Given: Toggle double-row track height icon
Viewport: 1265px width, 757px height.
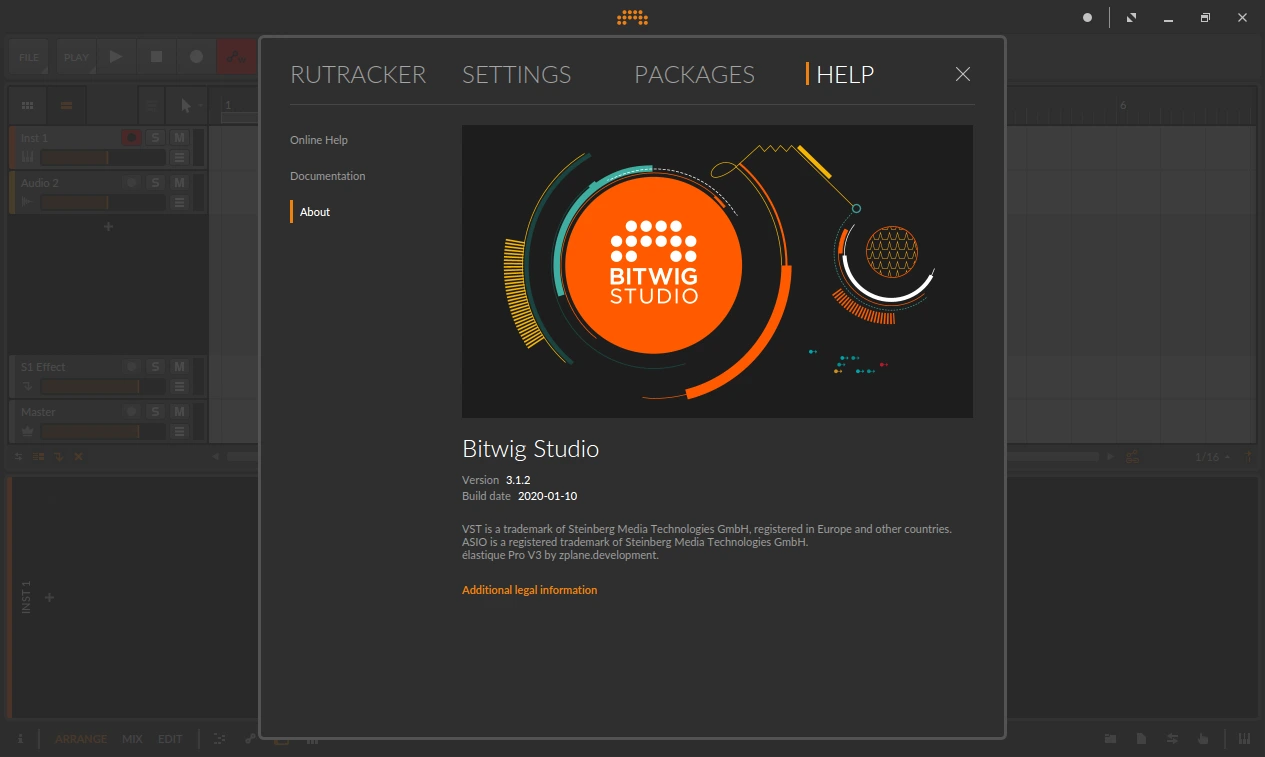Looking at the screenshot, I should [39, 456].
